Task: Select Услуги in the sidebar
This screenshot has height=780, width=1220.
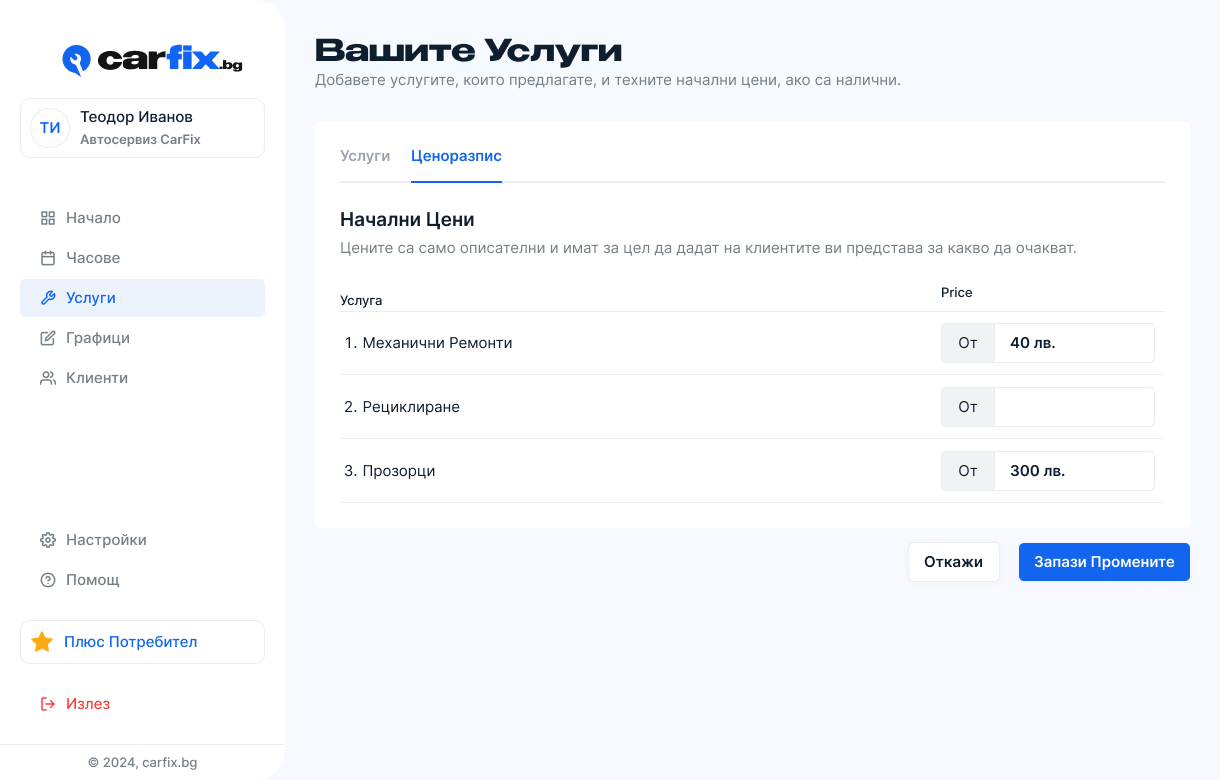Action: click(x=142, y=298)
